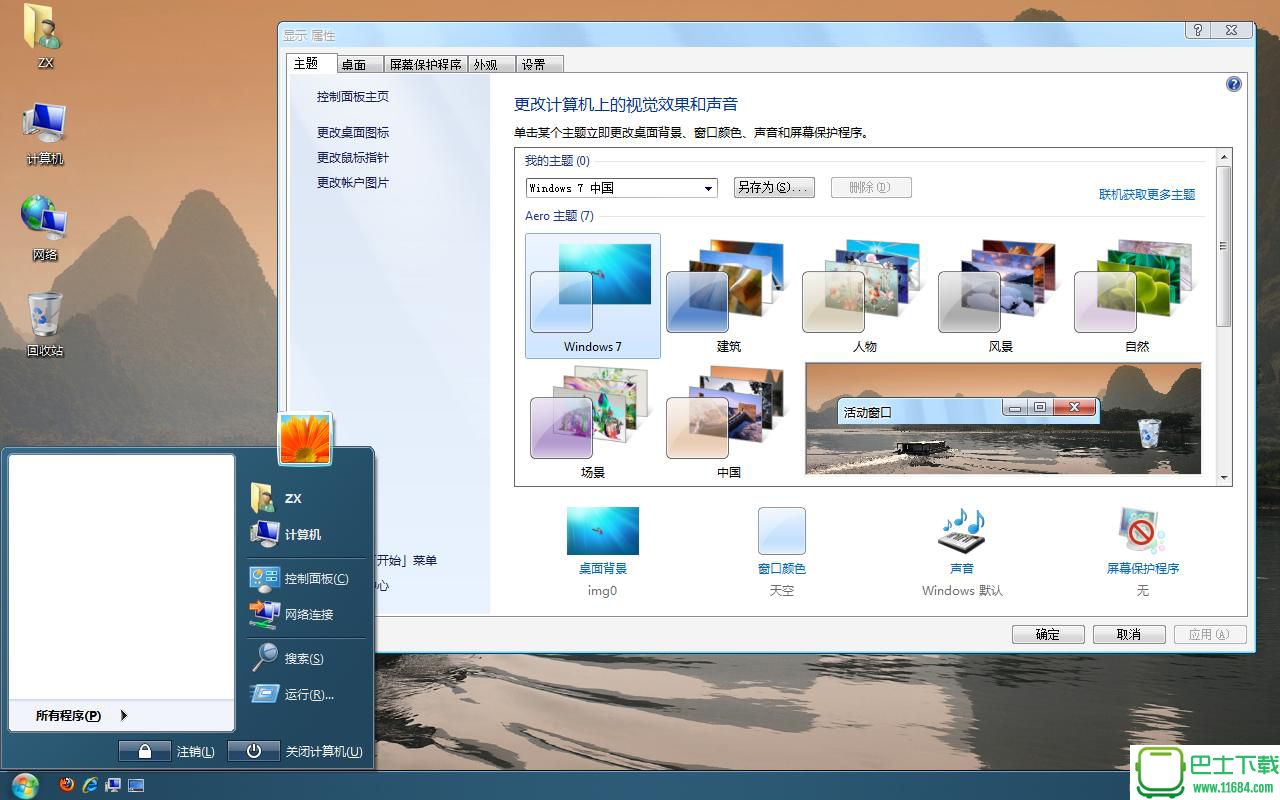Switch to the 屏幕保护程序 tab

coord(425,64)
